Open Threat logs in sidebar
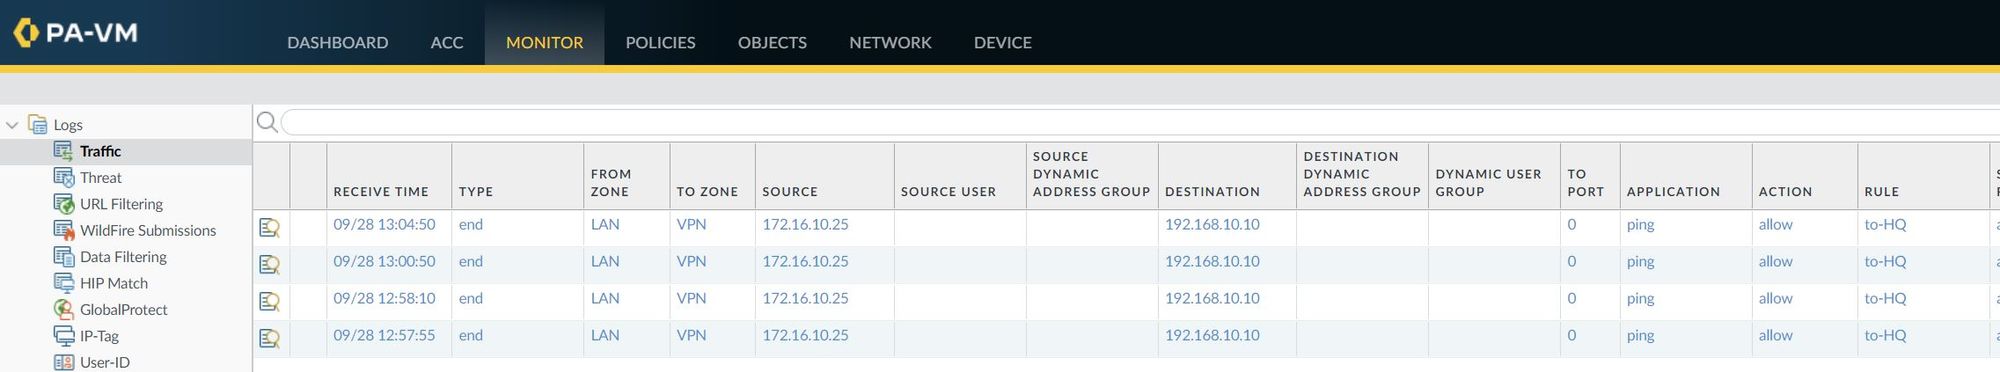 [x=100, y=177]
